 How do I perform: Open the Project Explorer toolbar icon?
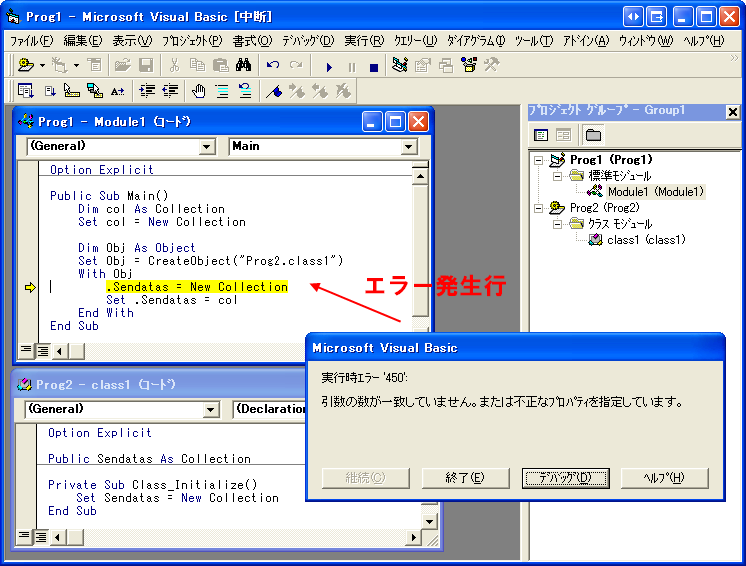[x=399, y=65]
